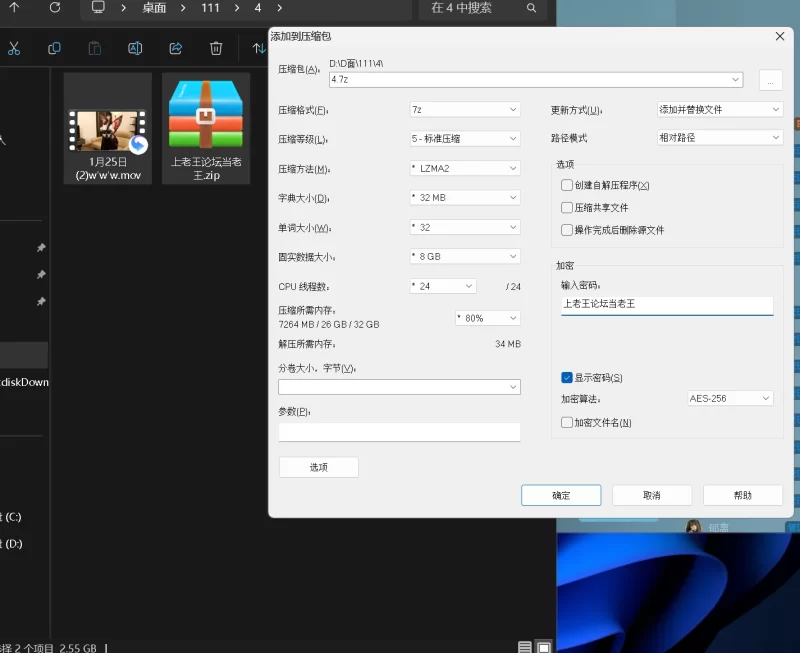The image size is (800, 653).
Task: Click the Rename icon in Explorer toolbar
Action: point(135,48)
